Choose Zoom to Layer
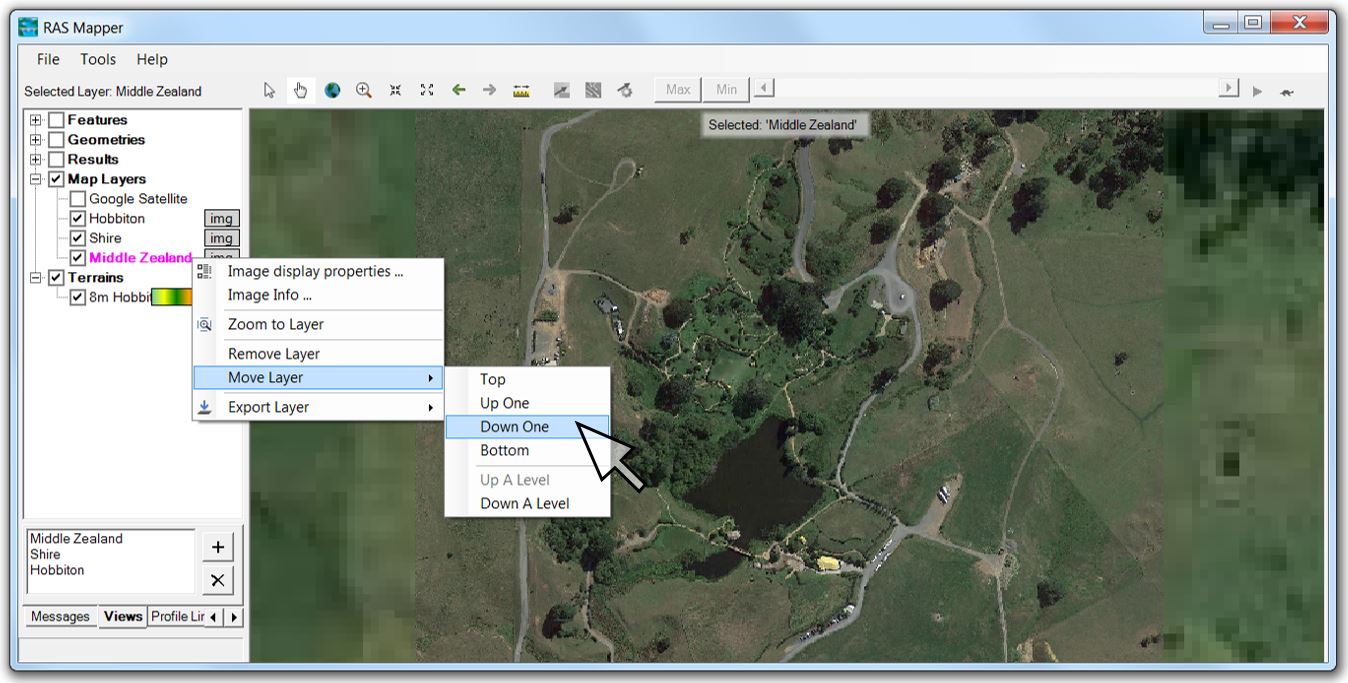 [x=318, y=324]
